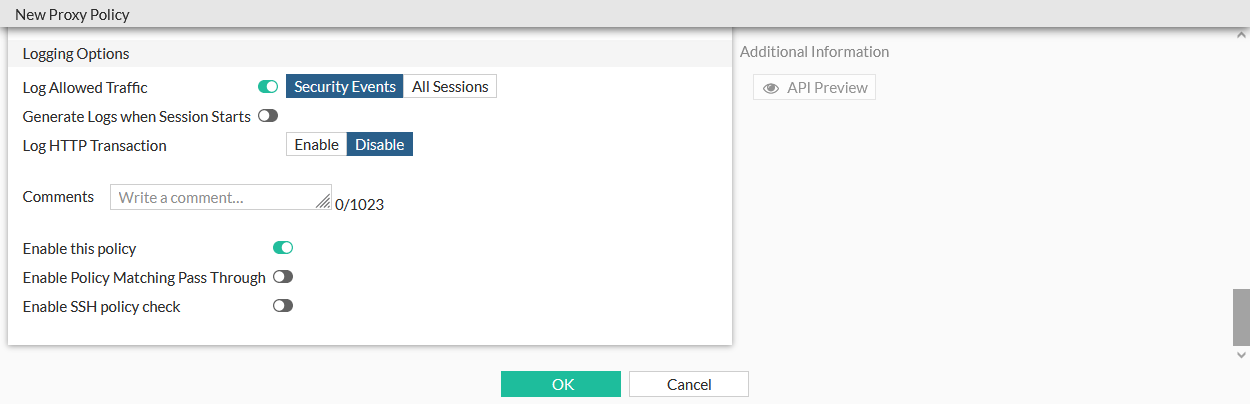Click the comment box resize handle

(x=323, y=202)
